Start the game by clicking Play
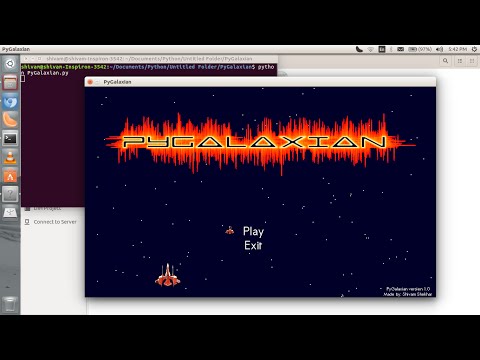Image resolution: width=480 pixels, height=360 pixels. click(x=253, y=231)
